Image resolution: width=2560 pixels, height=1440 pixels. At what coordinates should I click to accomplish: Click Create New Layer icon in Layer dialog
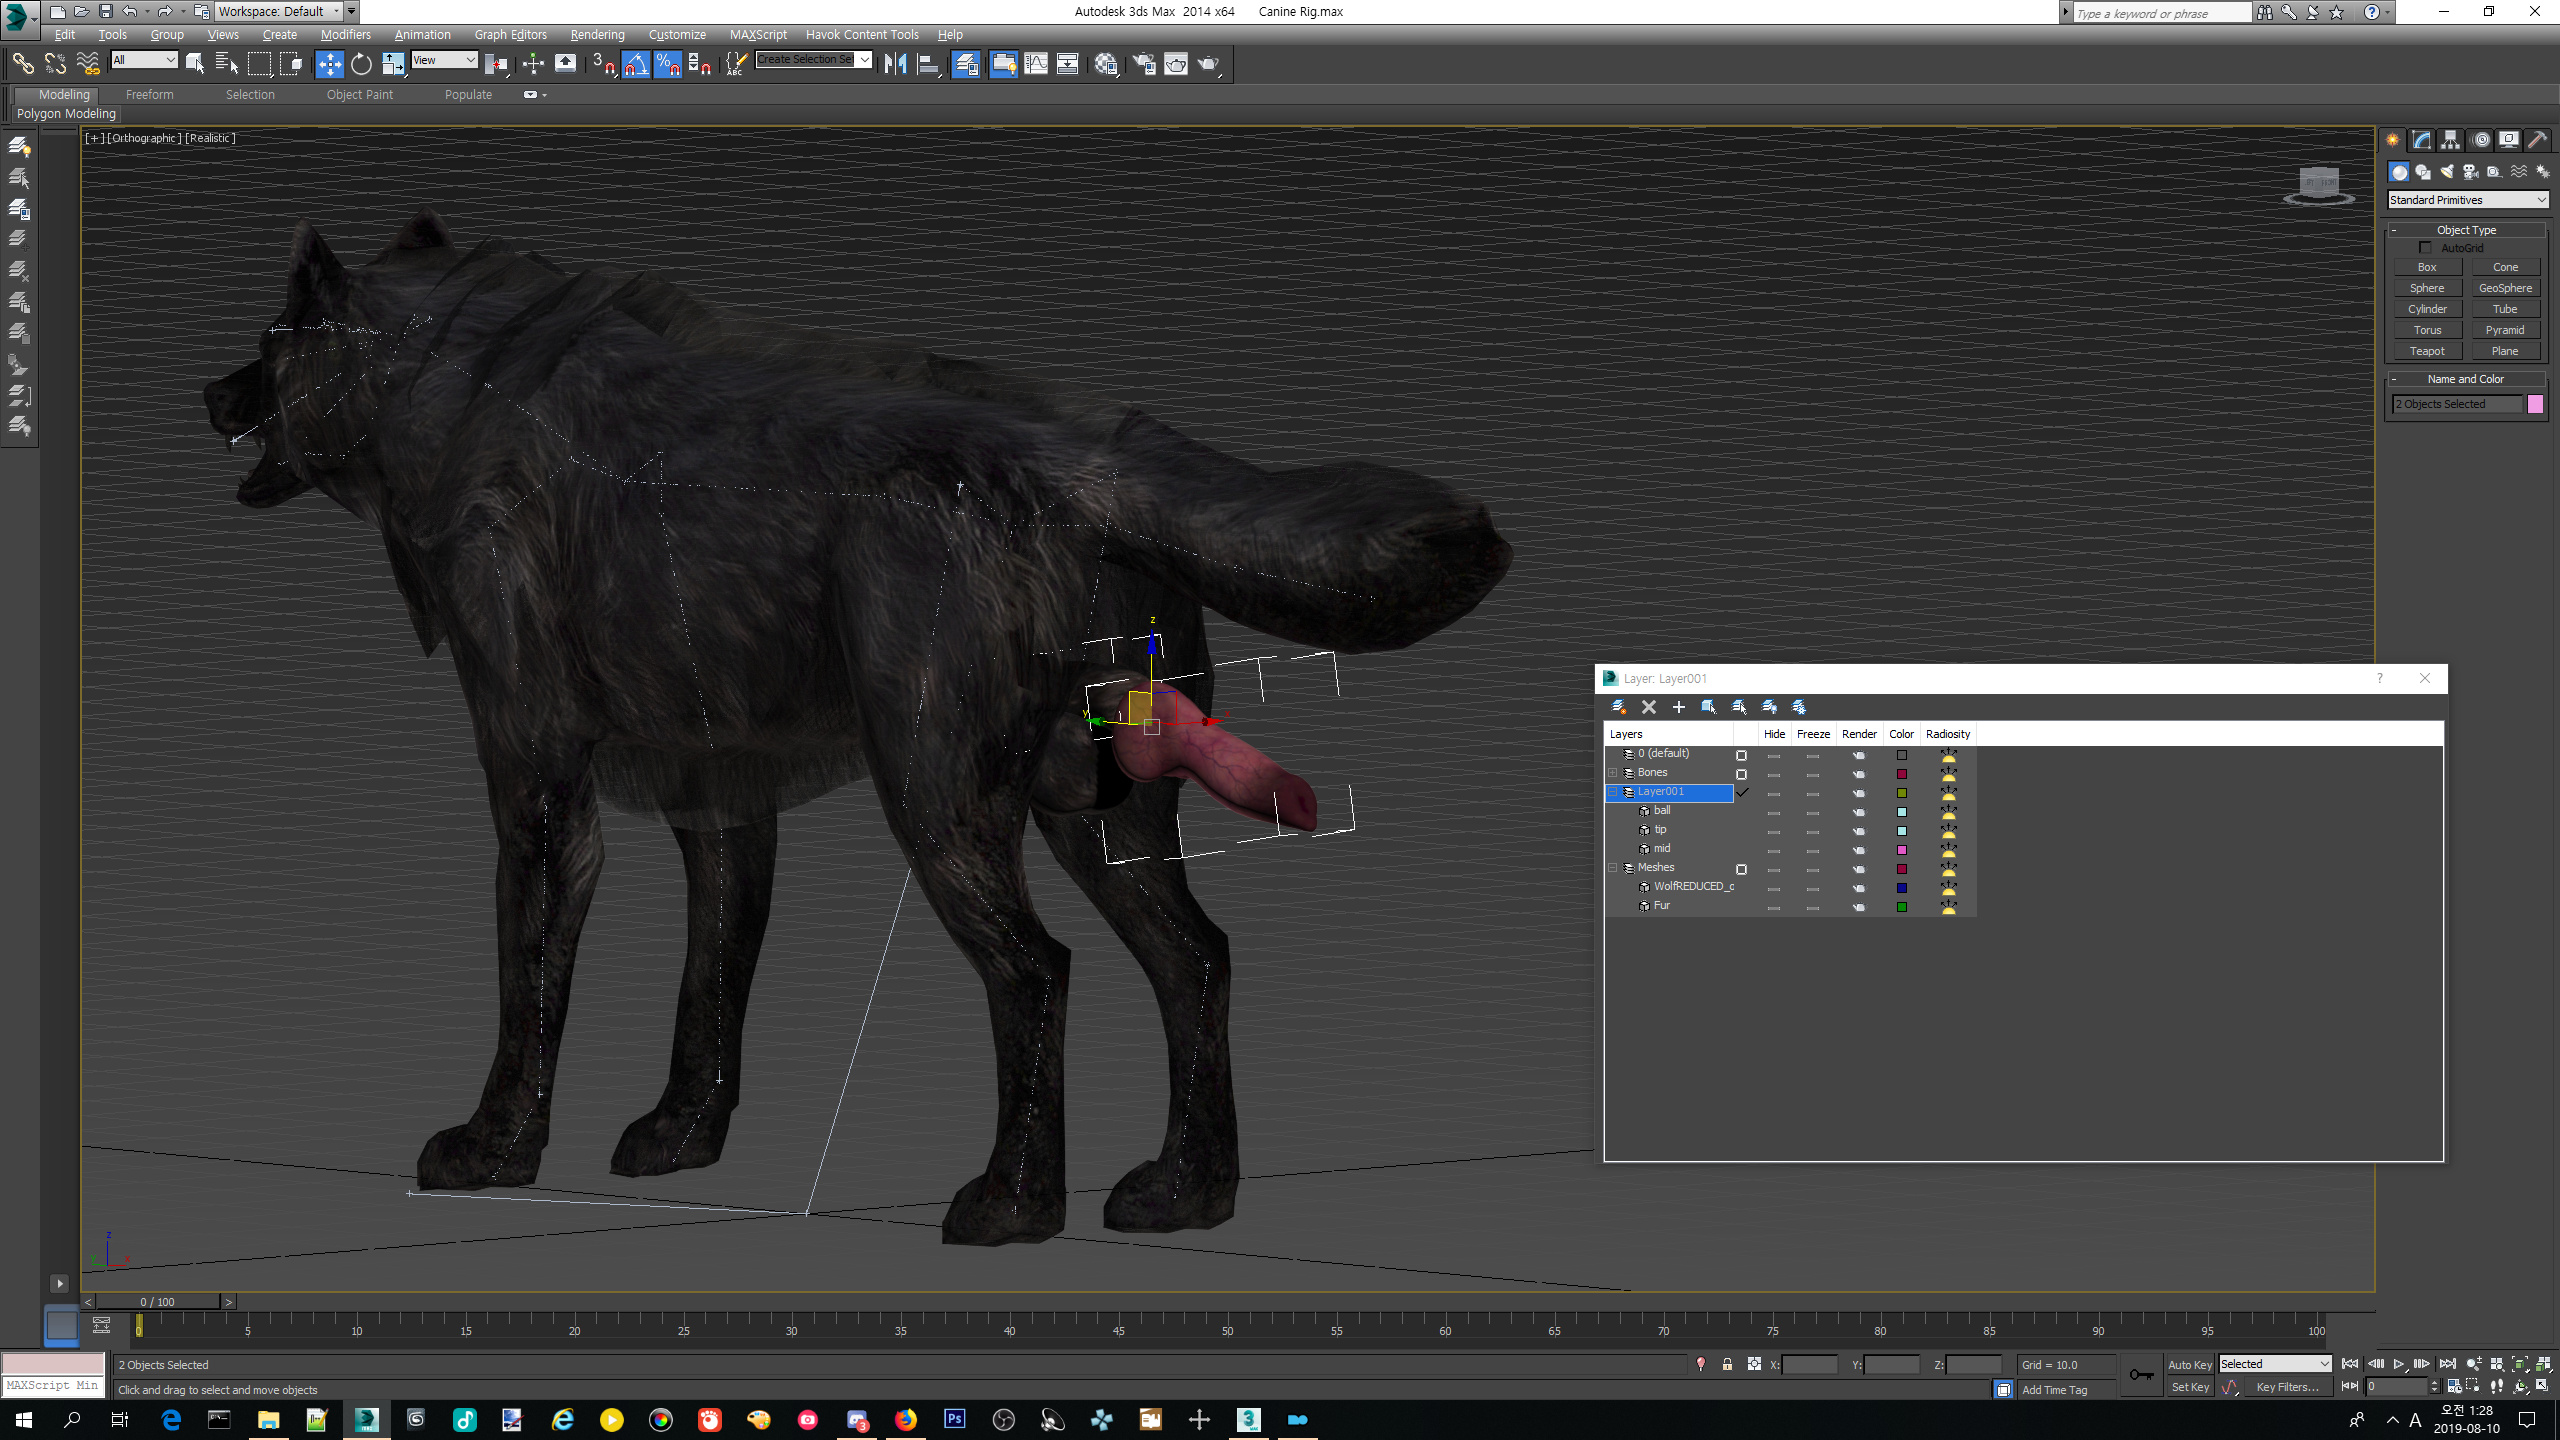point(1619,707)
